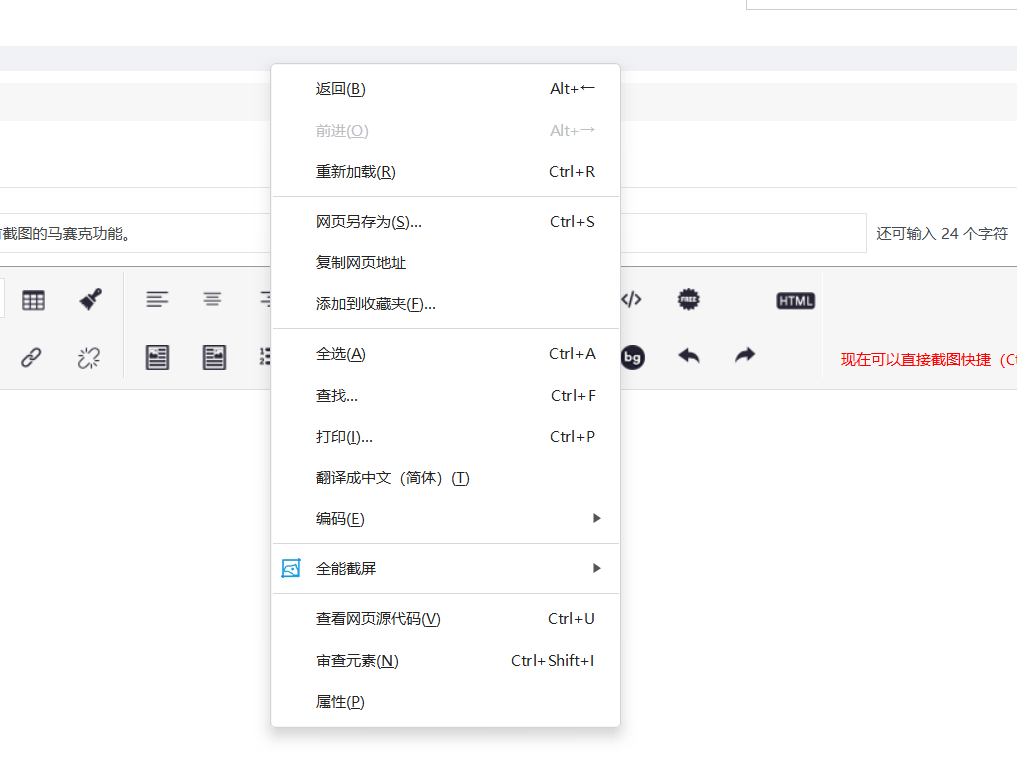Click the remove link broken-chain icon

(x=89, y=357)
